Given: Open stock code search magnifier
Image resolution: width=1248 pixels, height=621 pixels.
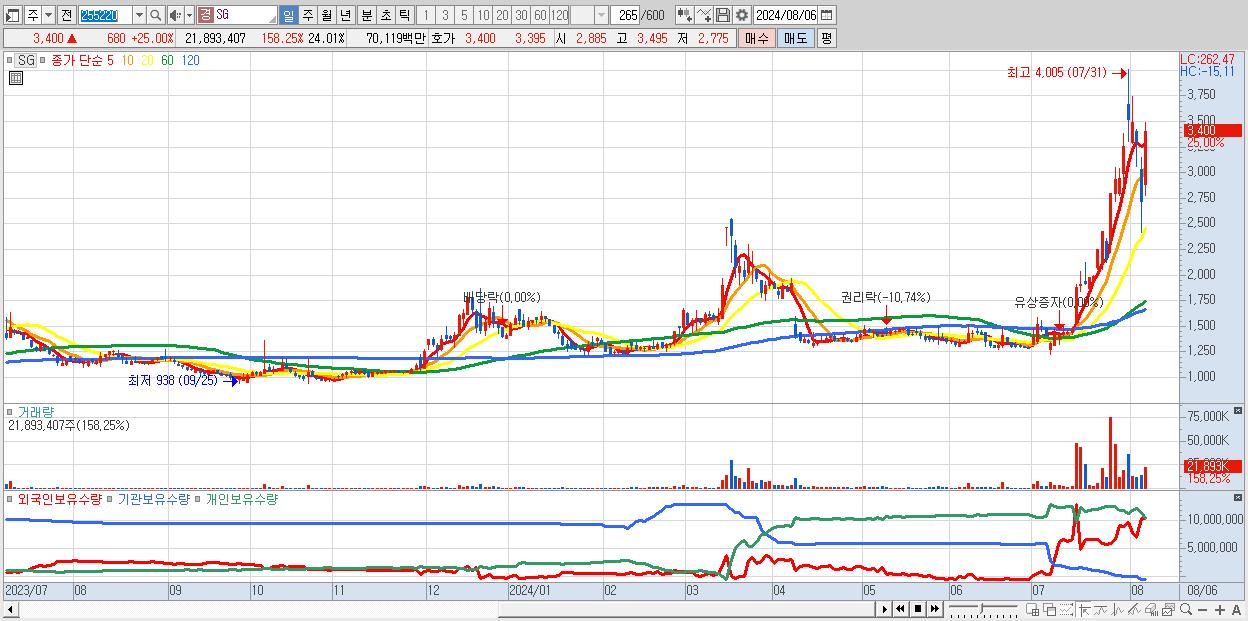Looking at the screenshot, I should coord(155,15).
